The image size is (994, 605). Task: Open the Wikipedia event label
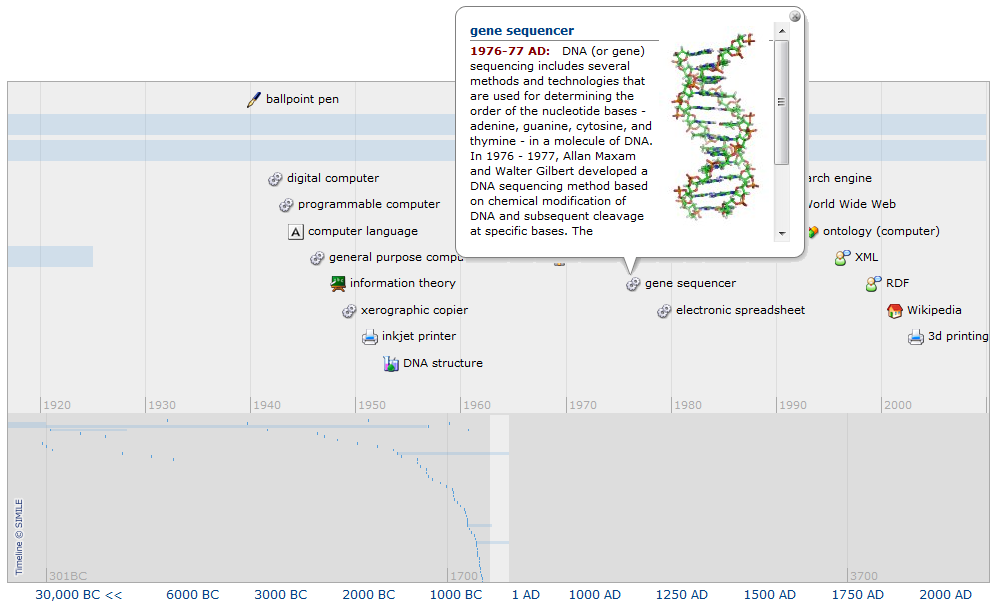tap(934, 310)
